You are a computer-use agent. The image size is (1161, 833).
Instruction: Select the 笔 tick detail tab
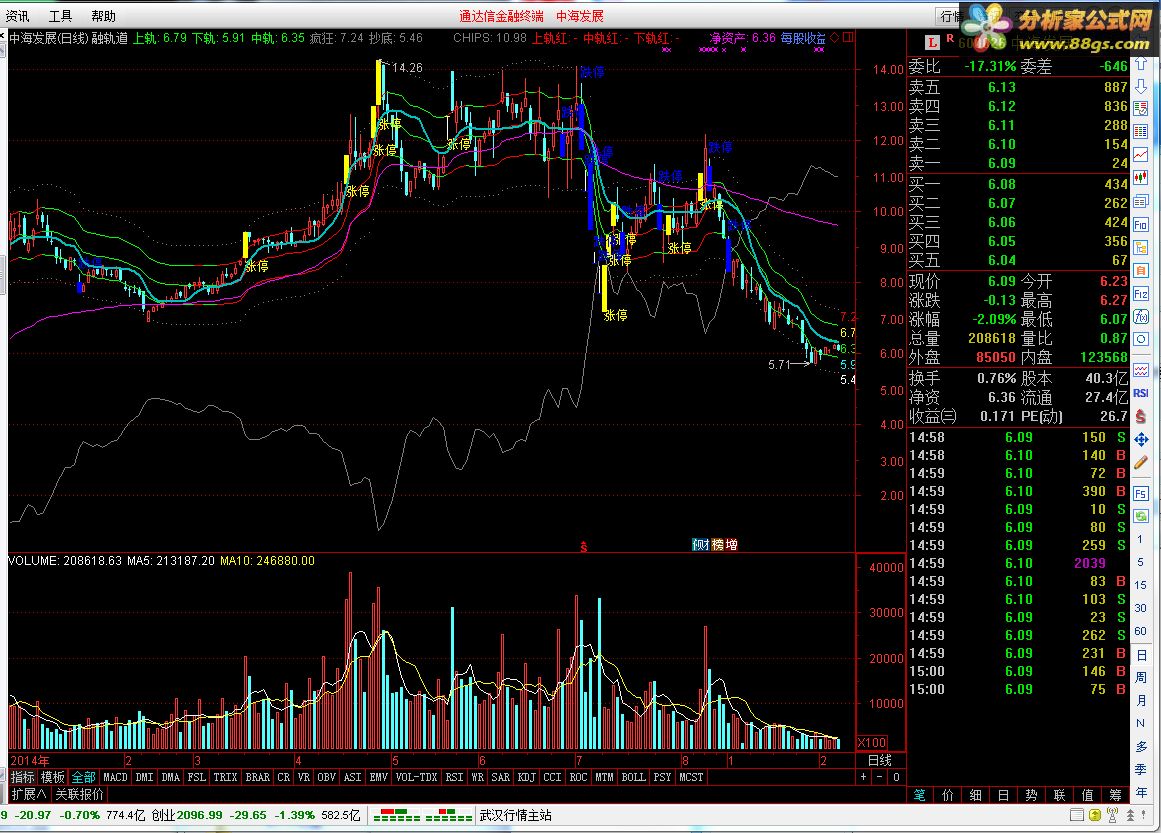(x=919, y=794)
